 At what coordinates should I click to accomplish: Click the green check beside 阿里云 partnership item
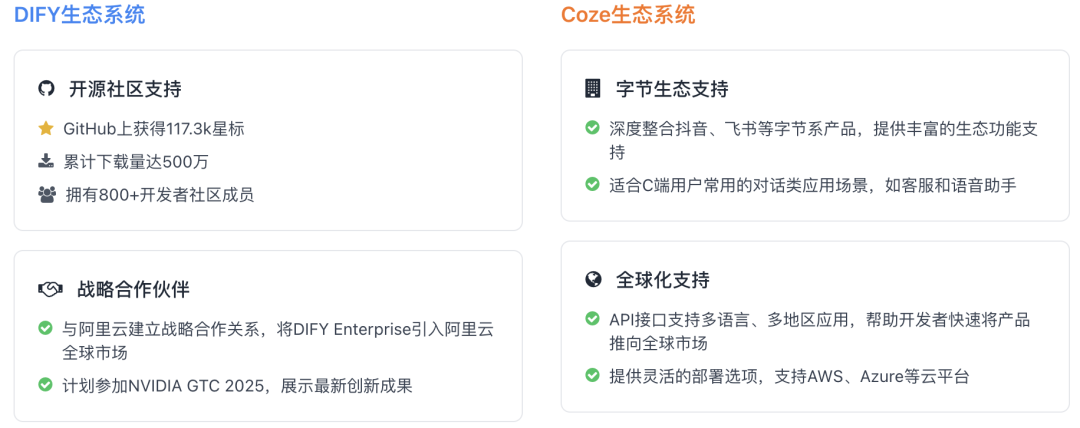[x=46, y=328]
